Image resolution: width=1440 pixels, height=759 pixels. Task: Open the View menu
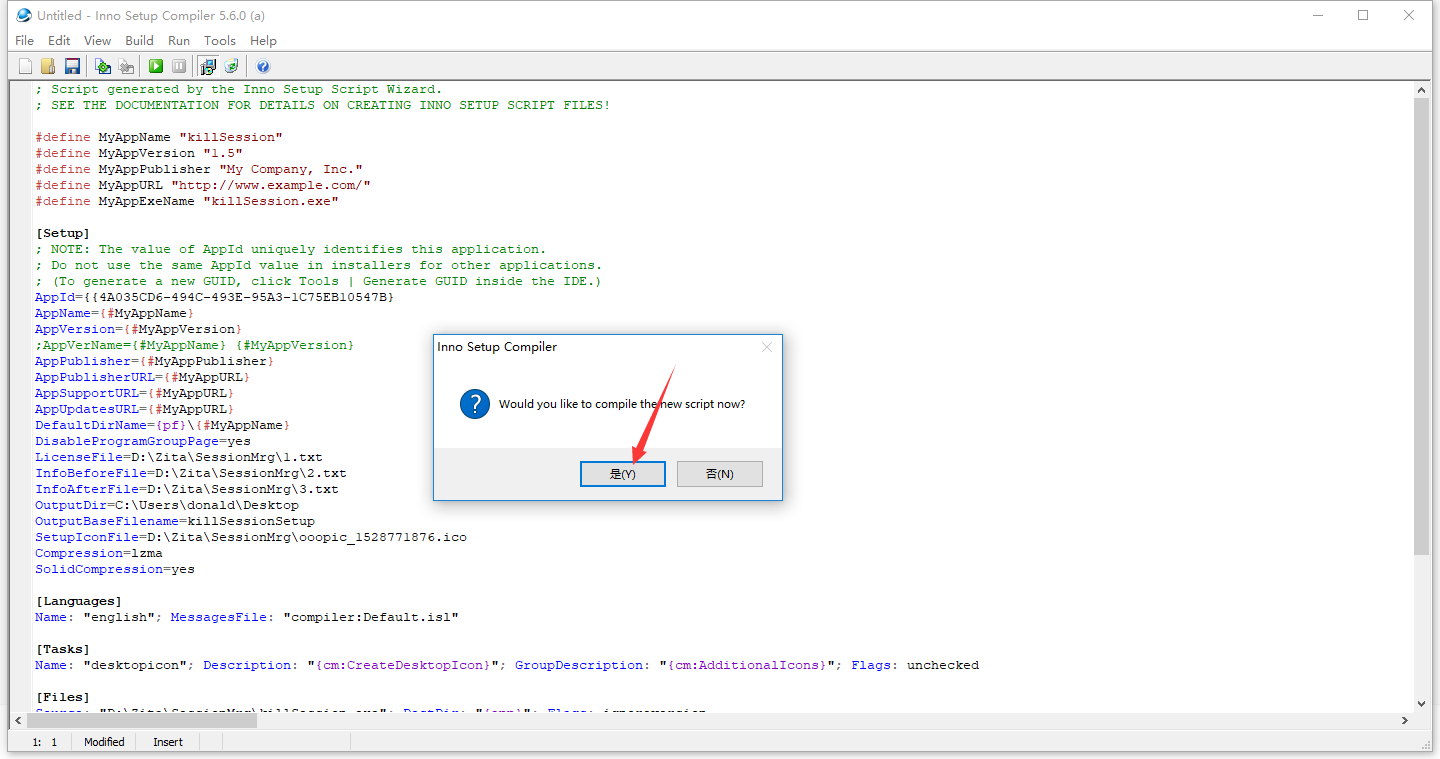tap(97, 41)
